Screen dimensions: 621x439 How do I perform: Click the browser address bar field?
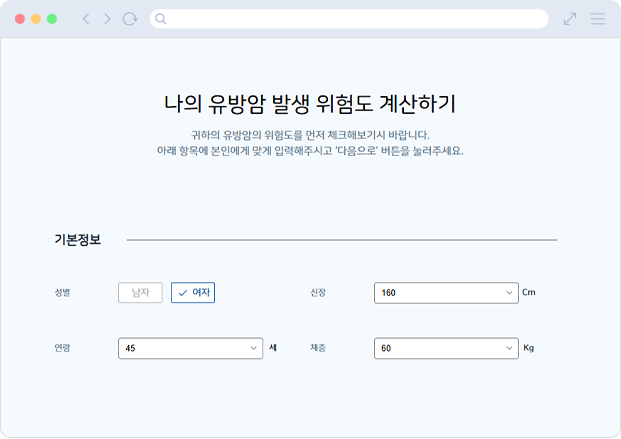350,19
